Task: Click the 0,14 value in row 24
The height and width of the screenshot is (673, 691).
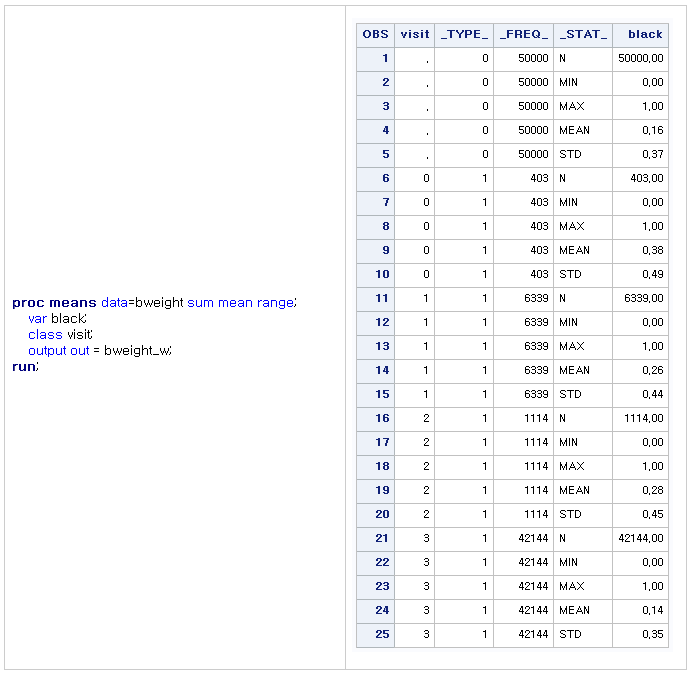Action: point(653,610)
